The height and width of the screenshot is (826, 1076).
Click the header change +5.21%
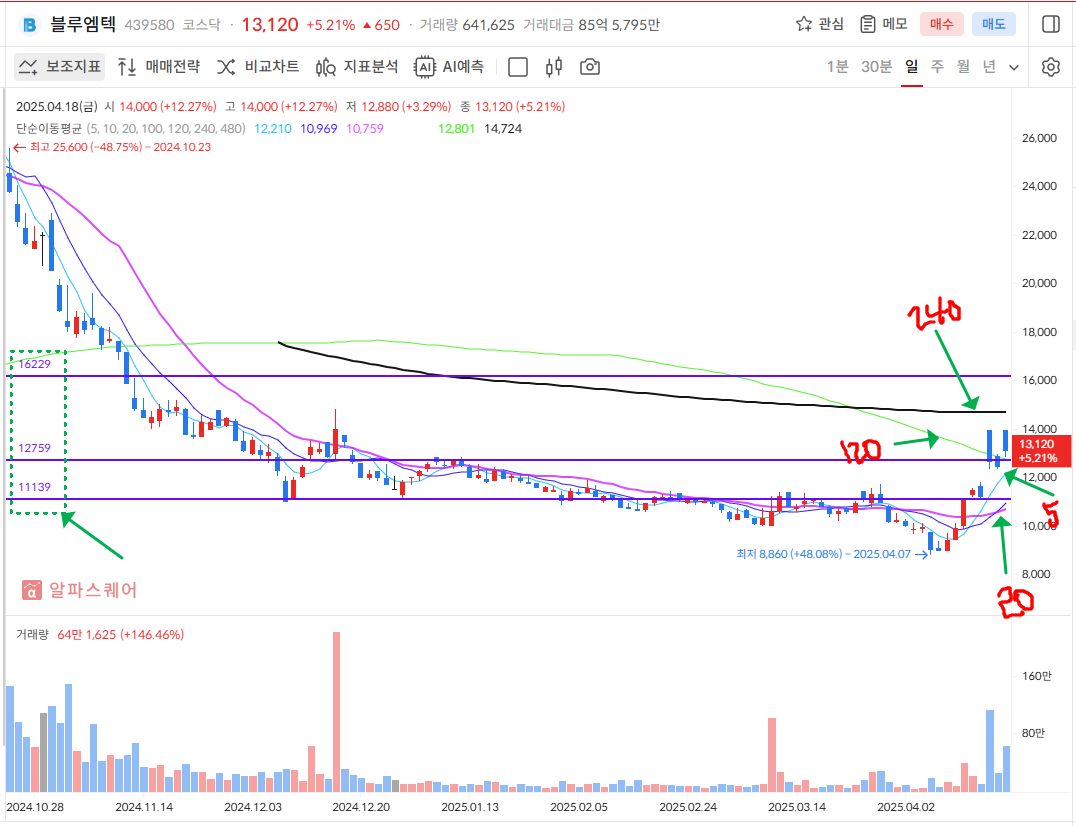click(x=331, y=25)
